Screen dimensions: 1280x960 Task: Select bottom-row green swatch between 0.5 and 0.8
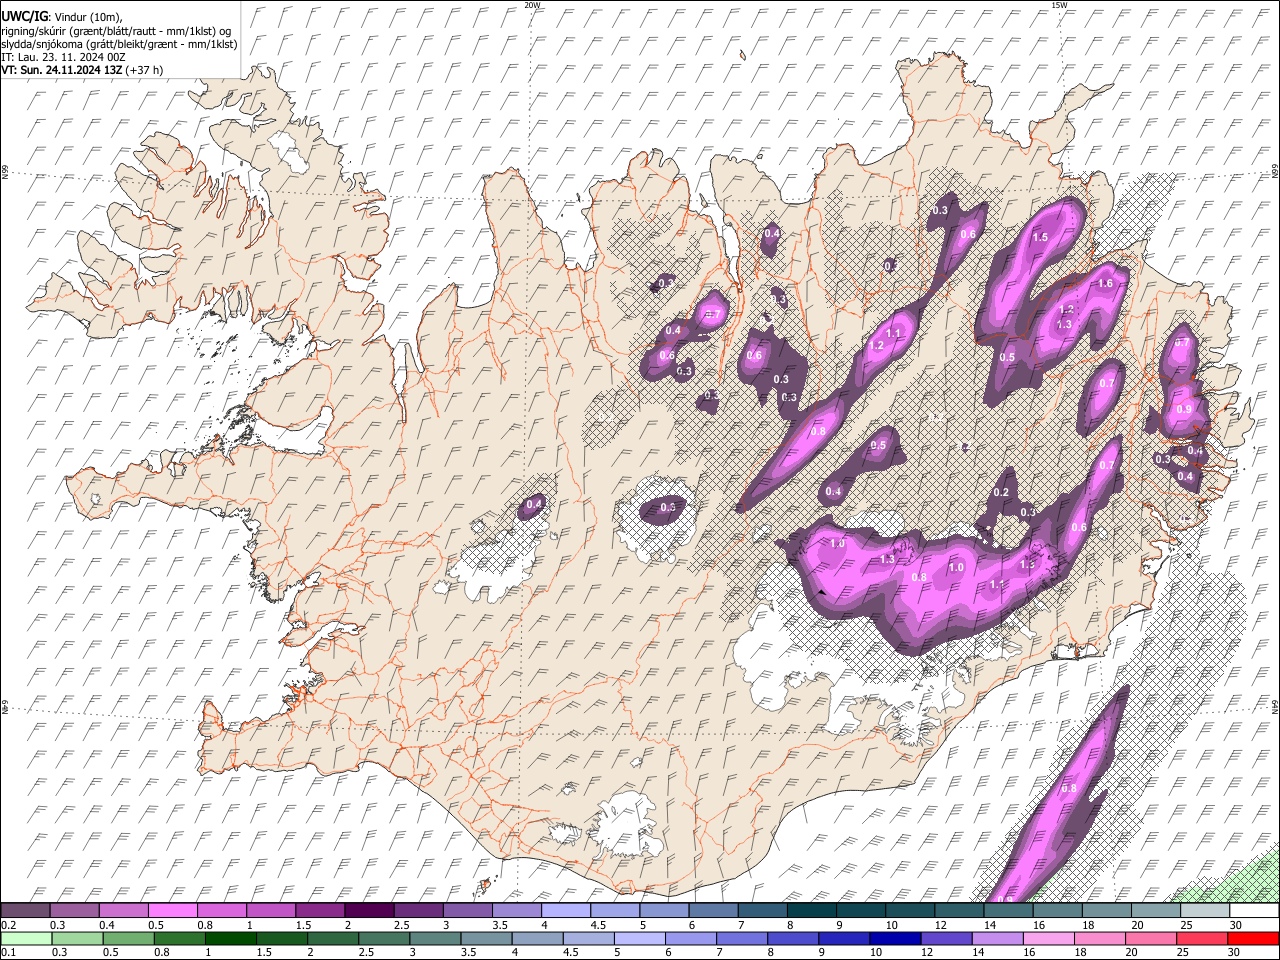pyautogui.click(x=128, y=938)
